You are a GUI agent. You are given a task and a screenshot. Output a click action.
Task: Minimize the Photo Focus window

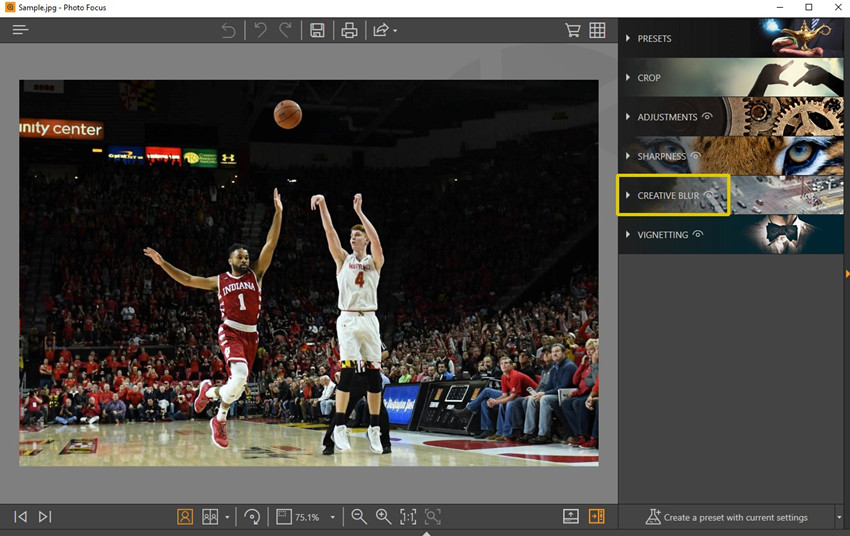(x=780, y=8)
